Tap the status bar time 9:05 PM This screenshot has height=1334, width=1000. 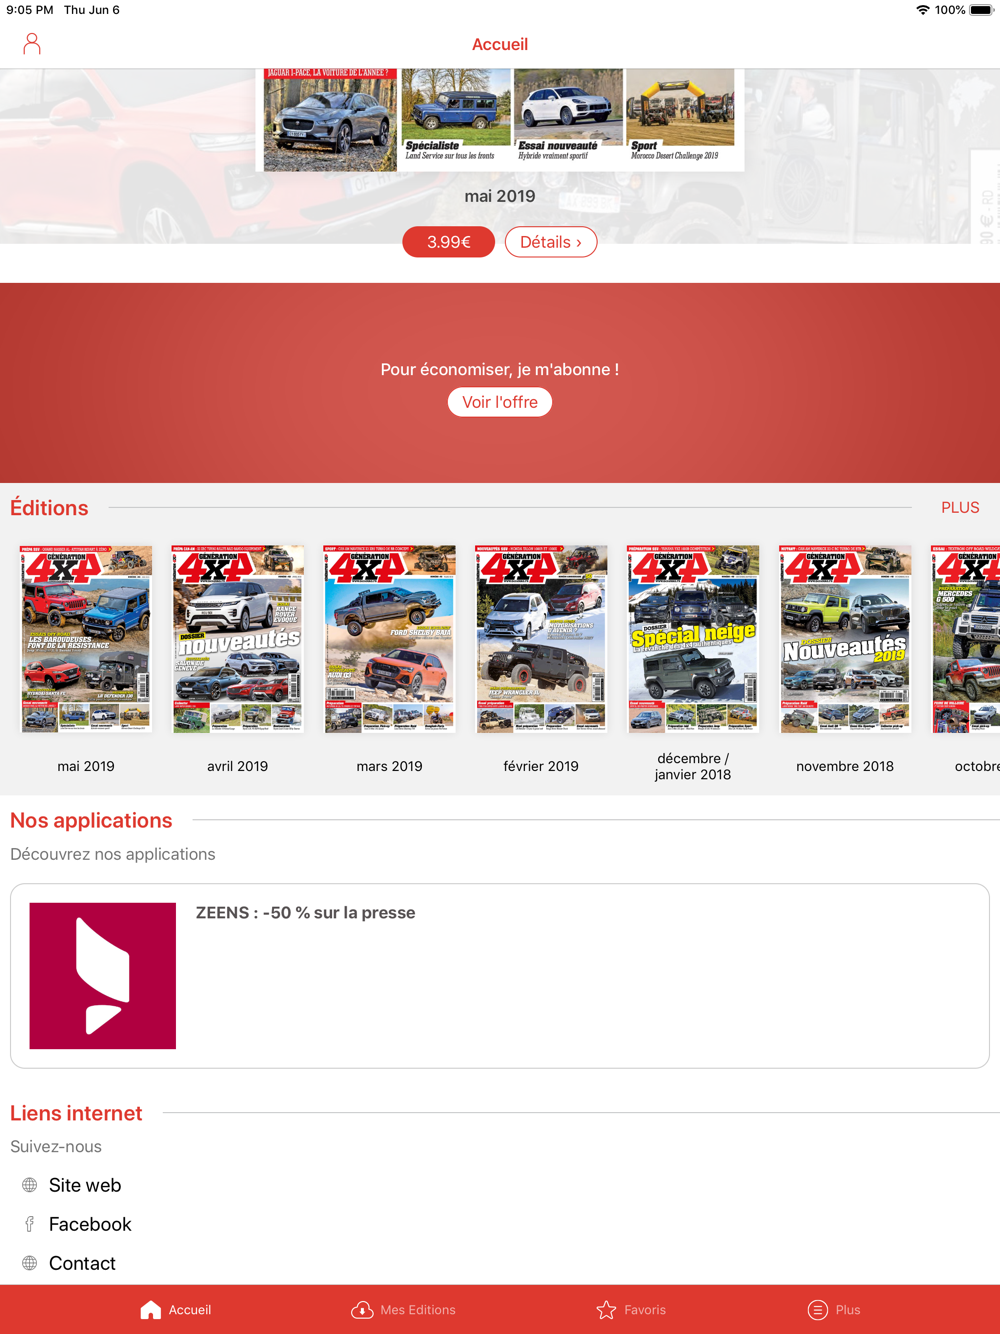(x=30, y=10)
